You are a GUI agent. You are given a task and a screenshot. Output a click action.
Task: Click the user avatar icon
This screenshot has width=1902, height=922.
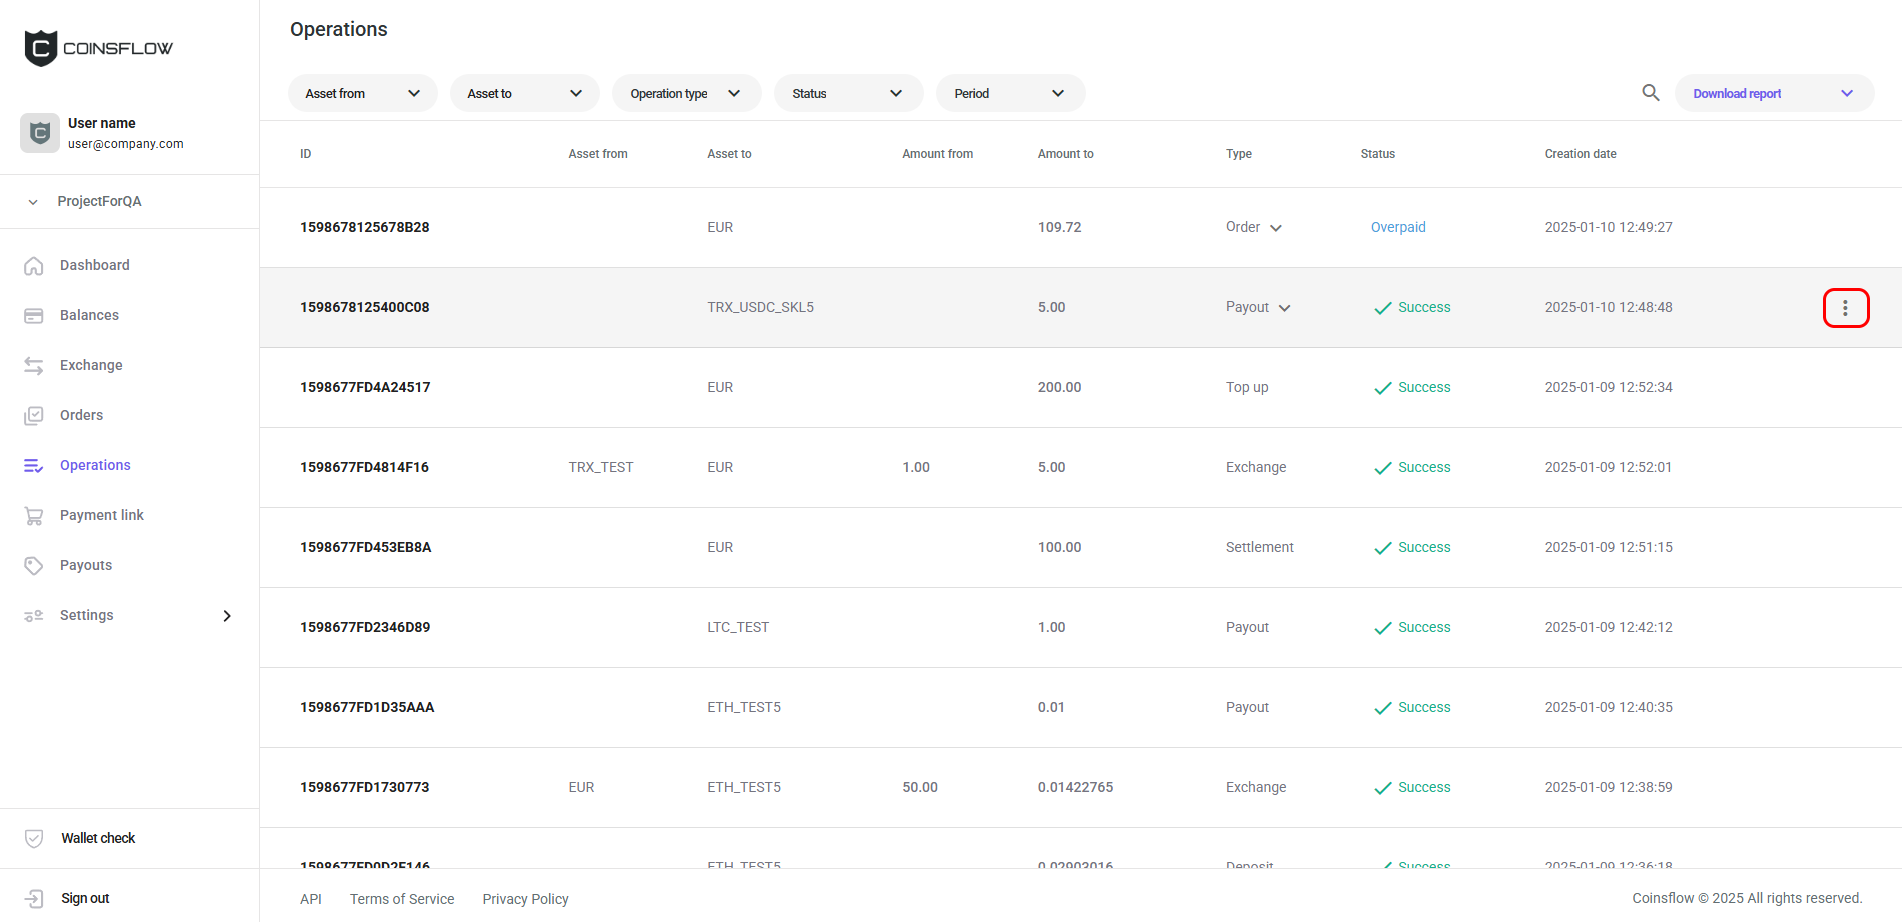(x=40, y=133)
